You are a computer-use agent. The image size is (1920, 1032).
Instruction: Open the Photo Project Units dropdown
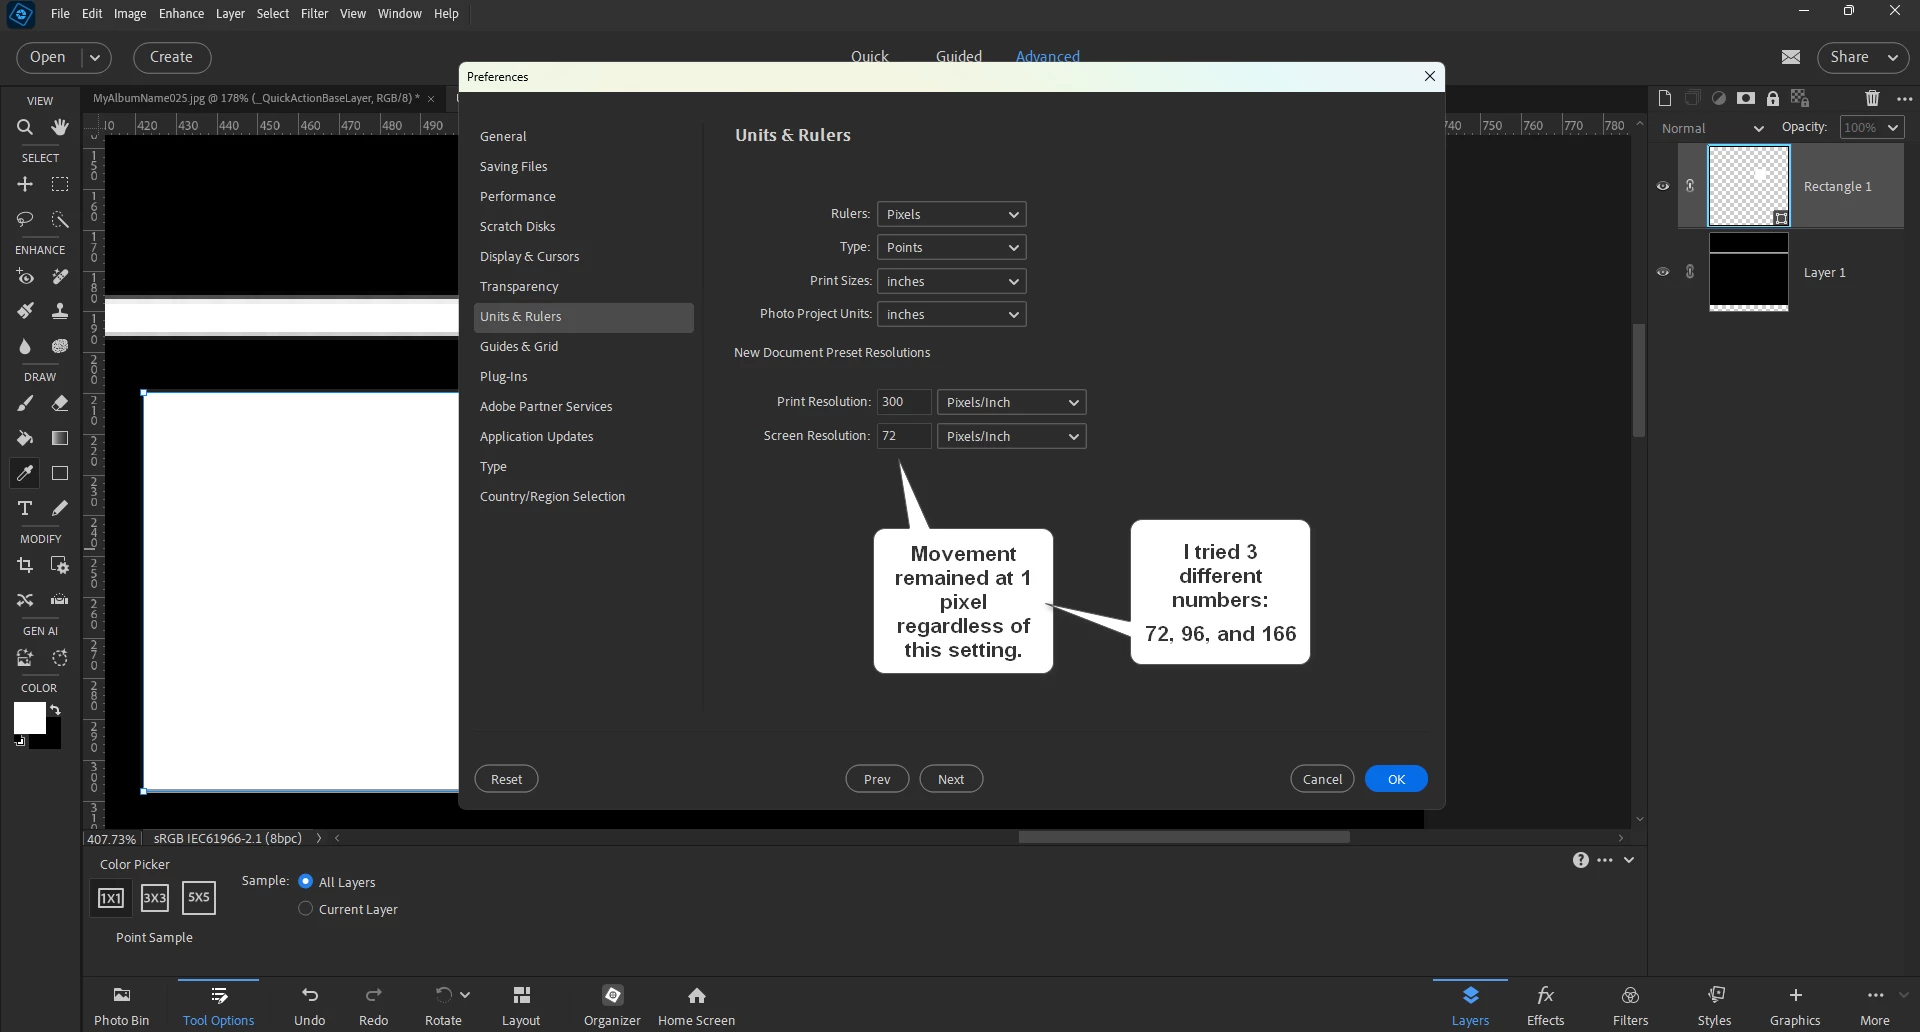point(952,314)
